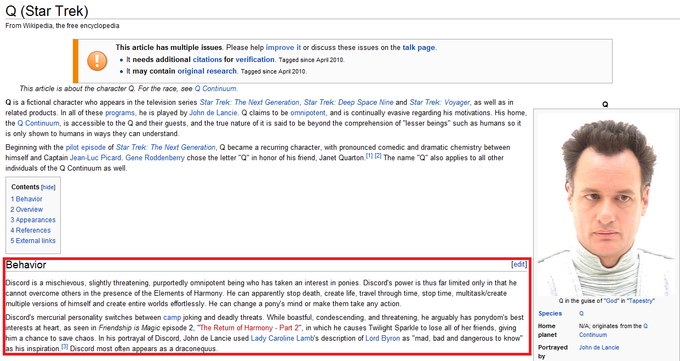Jump to footnote [3]
Image resolution: width=680 pixels, height=361 pixels.
tap(64, 347)
